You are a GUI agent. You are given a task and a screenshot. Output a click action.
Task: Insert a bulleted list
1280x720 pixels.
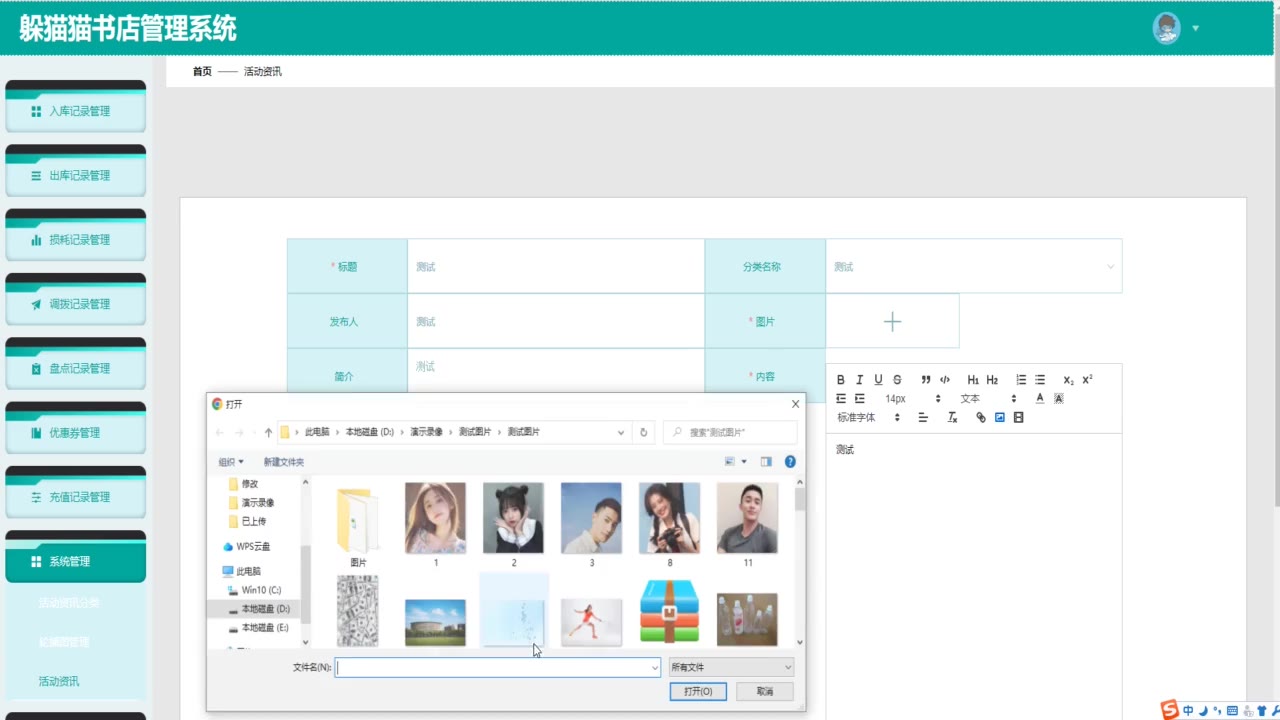pos(1040,380)
